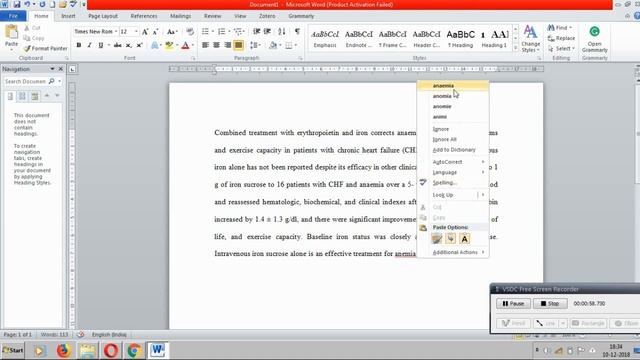Image resolution: width=640 pixels, height=360 pixels.
Task: Toggle Show/Hide paragraph marks
Action: (x=297, y=31)
